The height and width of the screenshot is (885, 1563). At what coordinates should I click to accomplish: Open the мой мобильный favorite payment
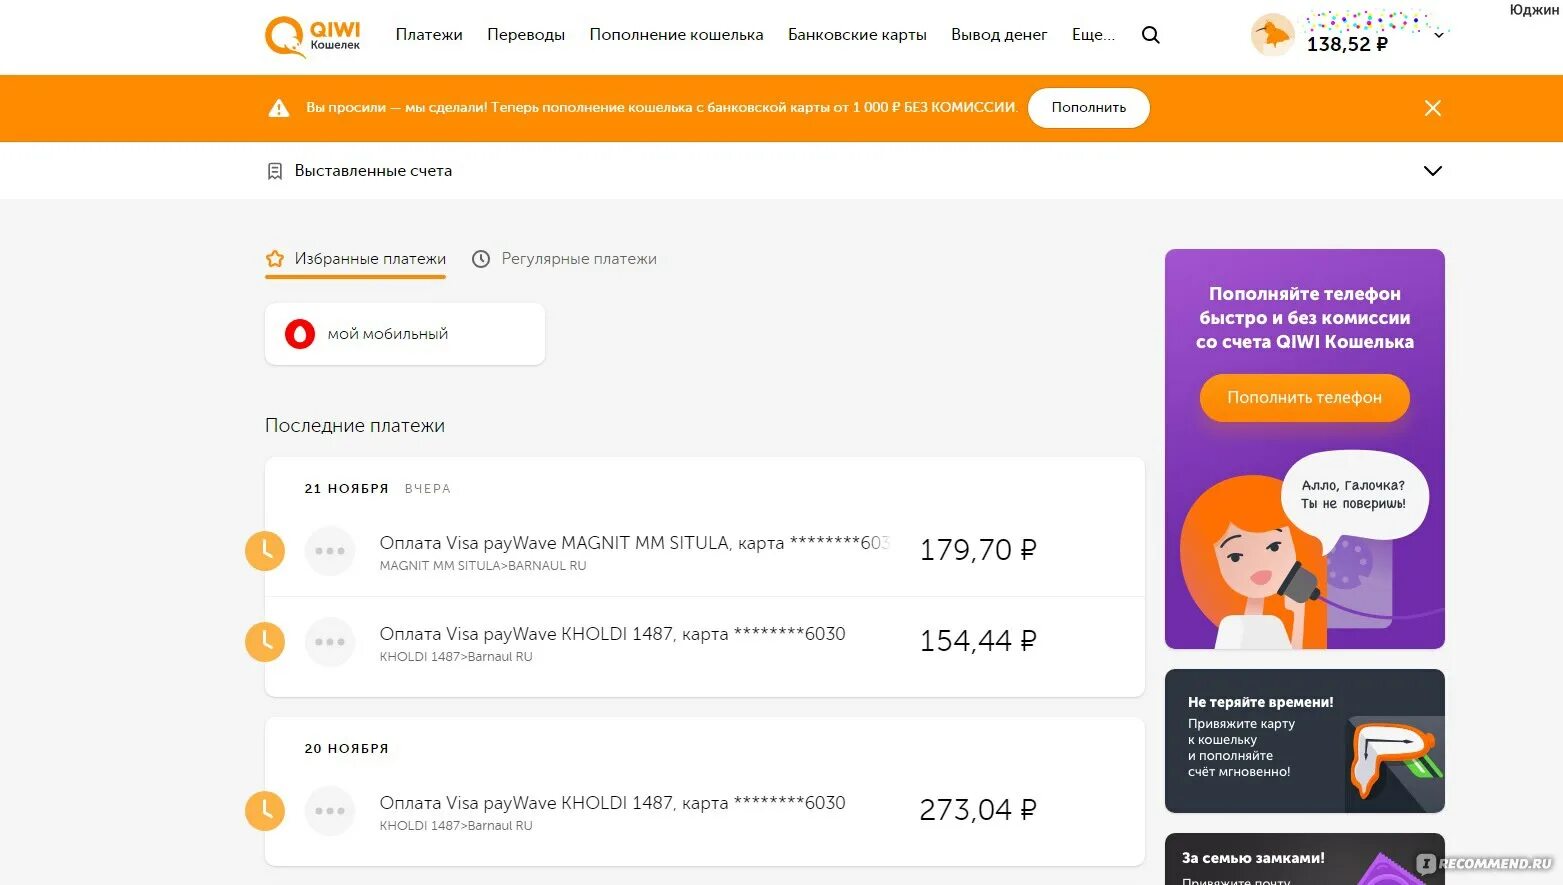[405, 334]
